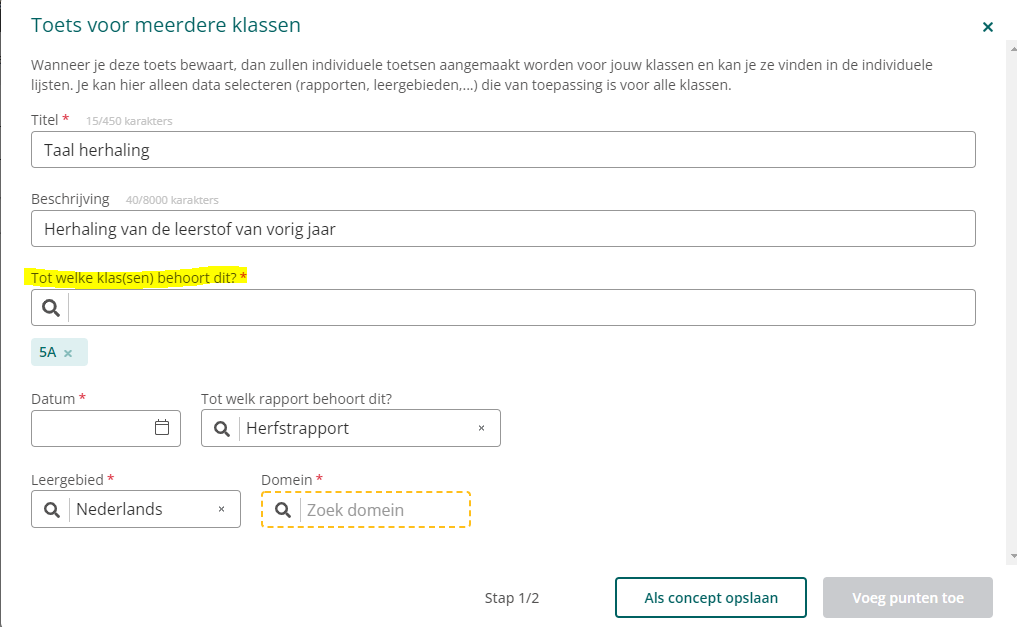The image size is (1017, 627).
Task: Click the scrollbar up arrow
Action: pos(1012,48)
